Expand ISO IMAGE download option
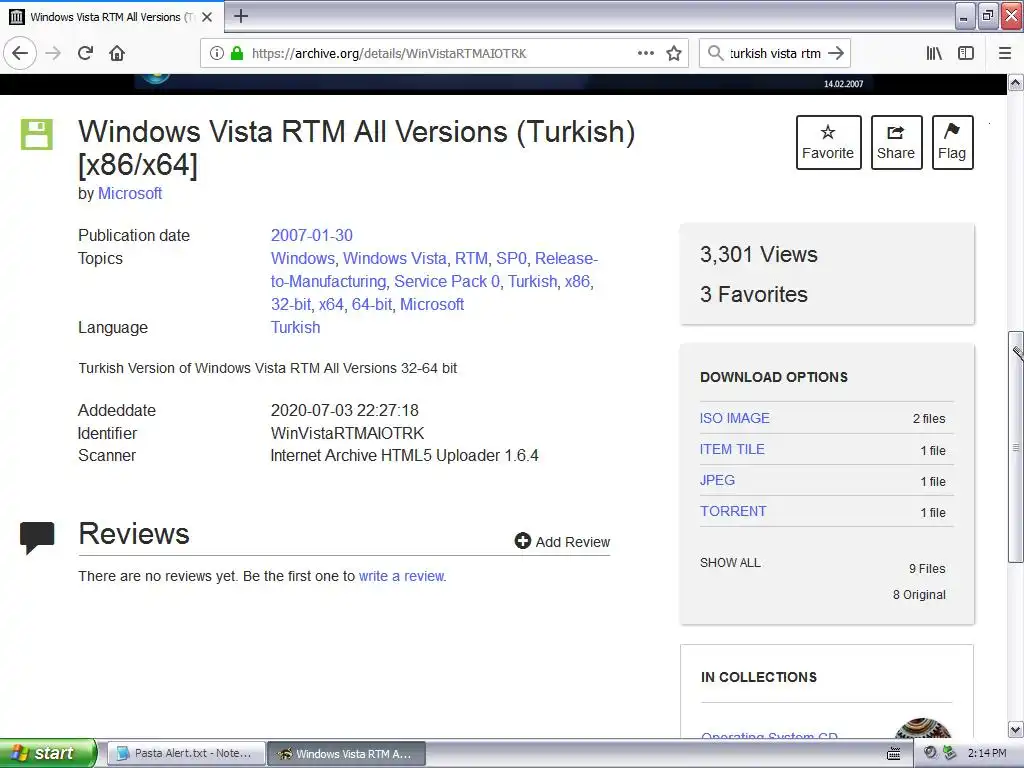 pos(735,418)
